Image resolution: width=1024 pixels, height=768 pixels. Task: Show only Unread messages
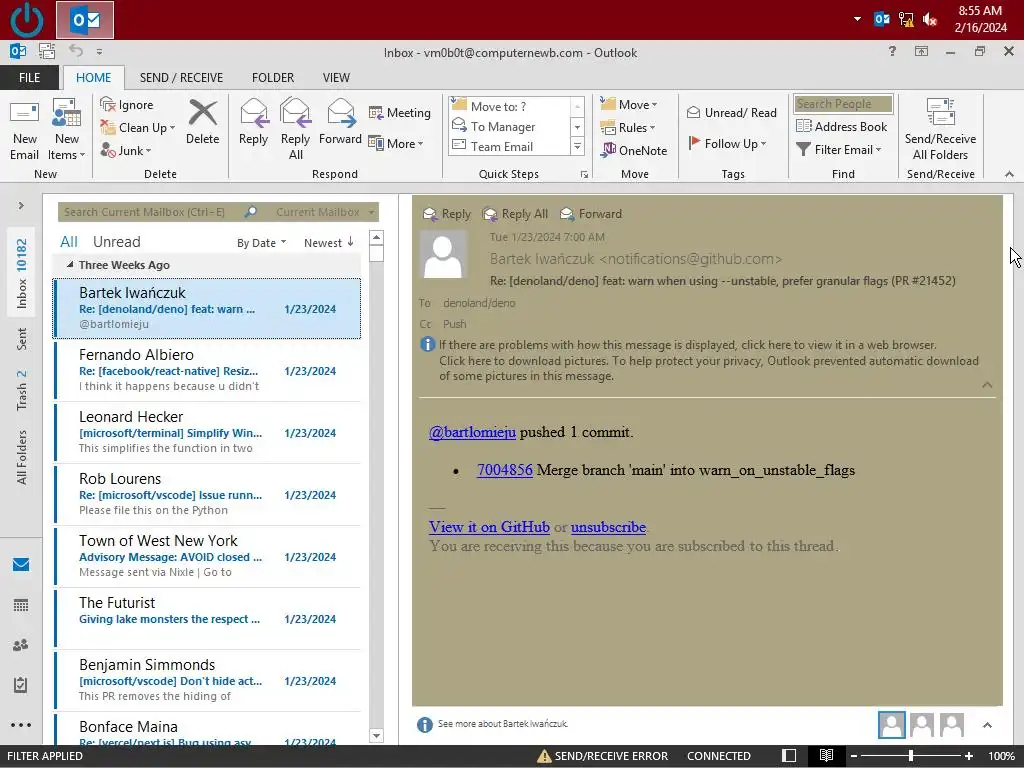[x=117, y=242]
